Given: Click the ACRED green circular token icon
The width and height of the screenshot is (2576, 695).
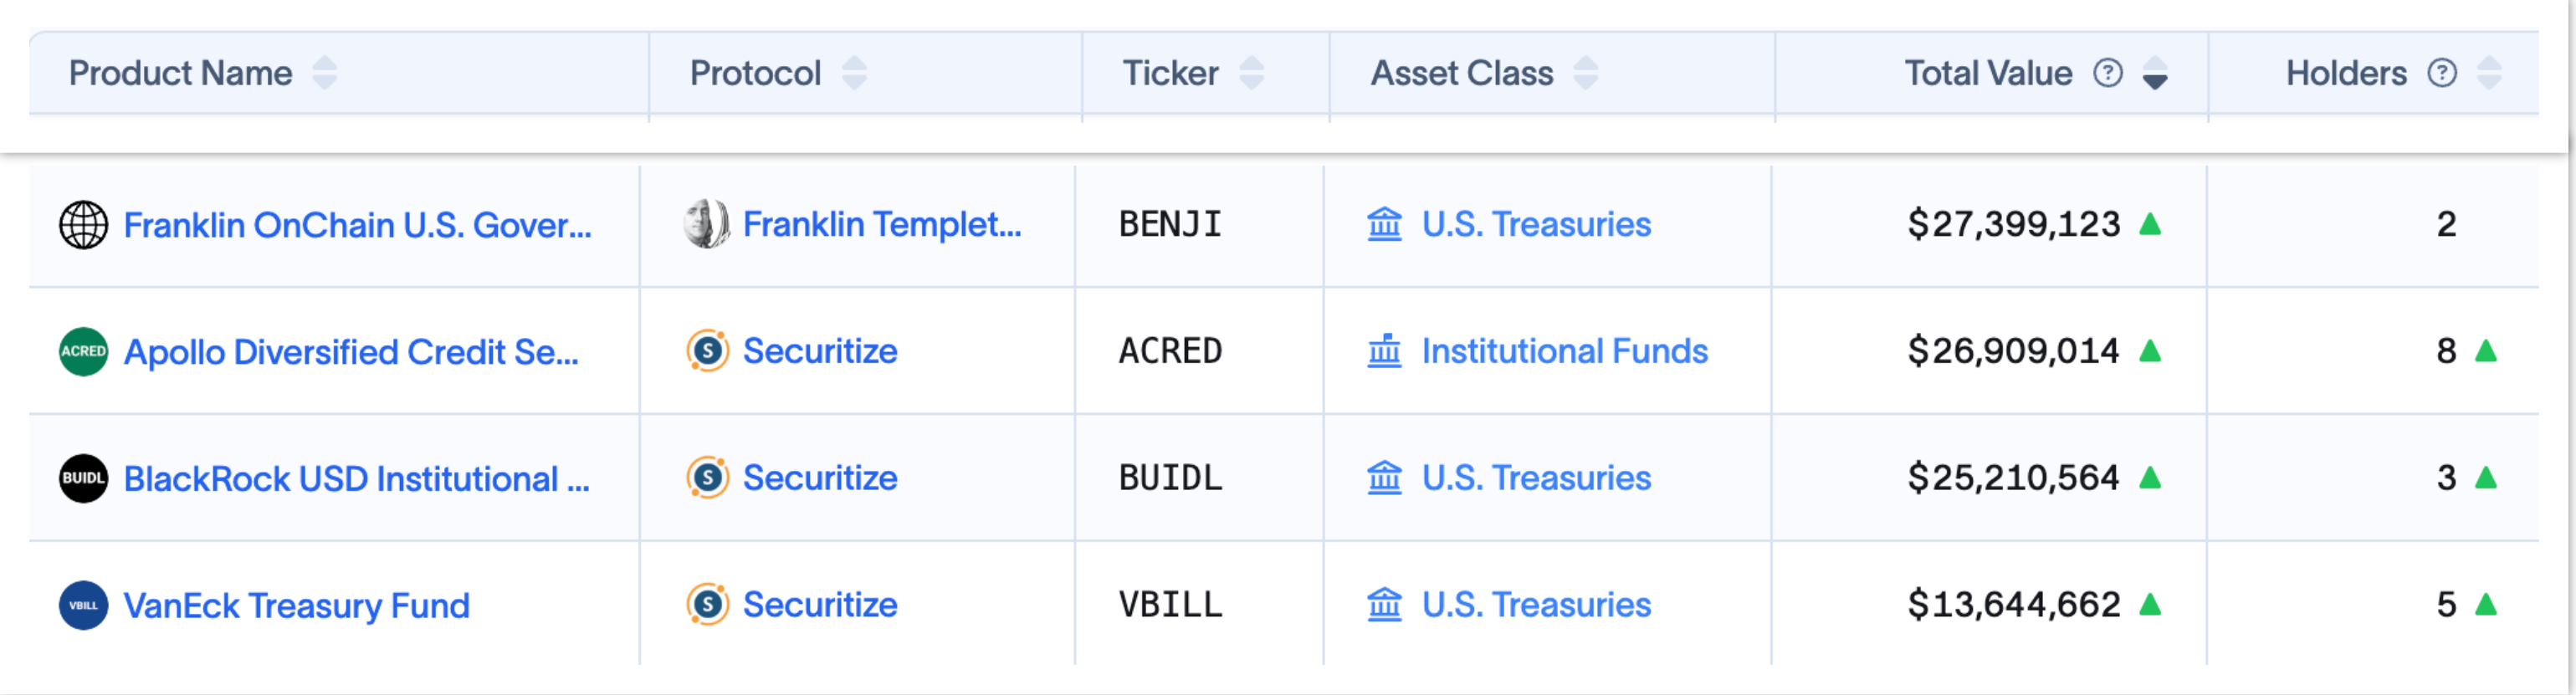Looking at the screenshot, I should coord(84,351).
